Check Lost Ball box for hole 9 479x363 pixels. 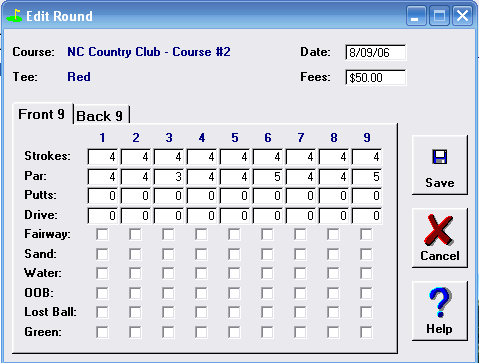coord(366,312)
